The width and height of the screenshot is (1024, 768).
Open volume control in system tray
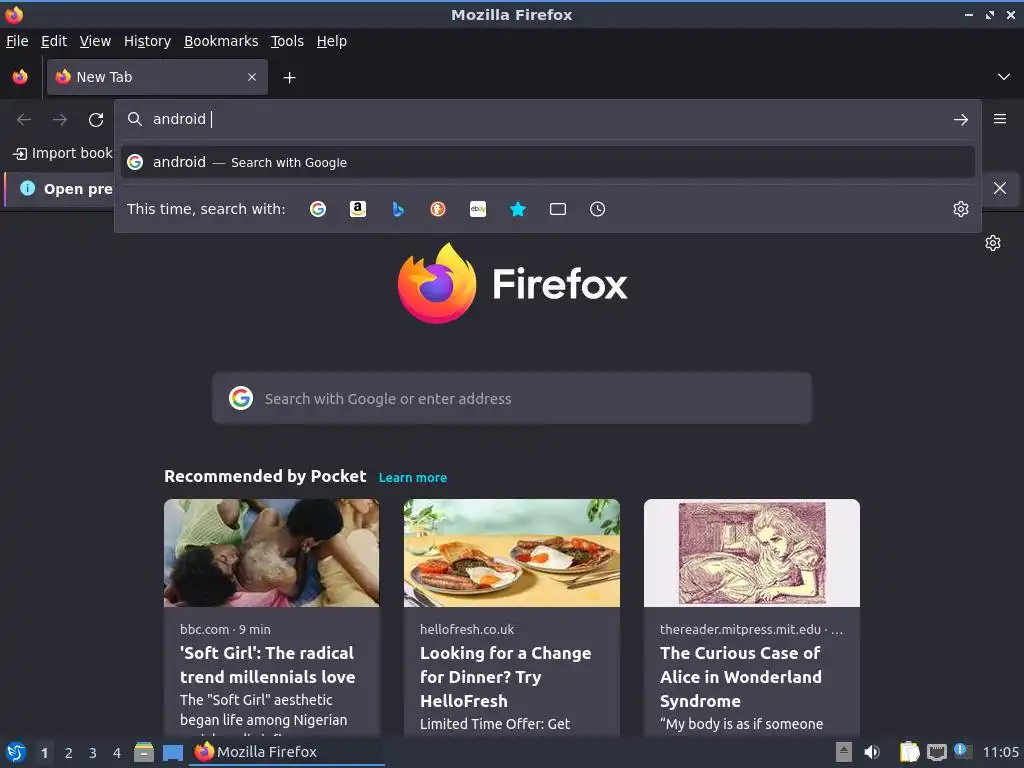[x=872, y=752]
